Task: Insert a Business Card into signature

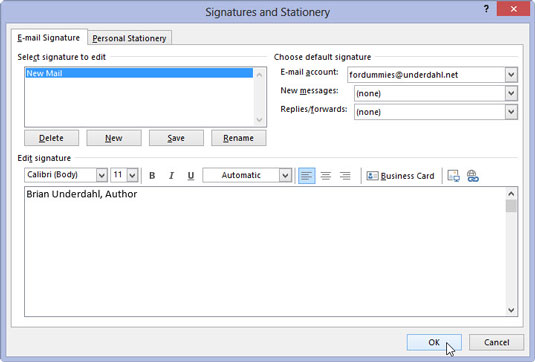Action: click(x=400, y=176)
